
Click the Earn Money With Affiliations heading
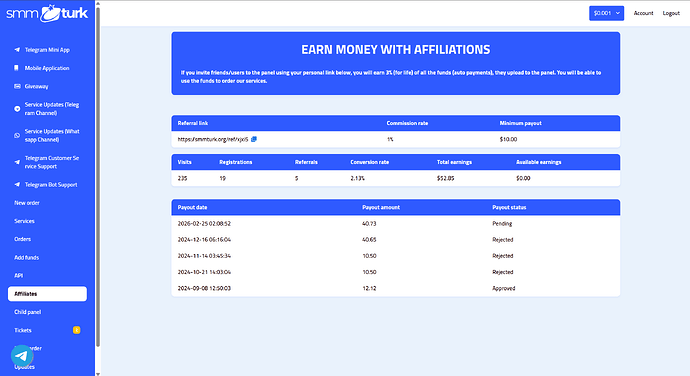[396, 50]
